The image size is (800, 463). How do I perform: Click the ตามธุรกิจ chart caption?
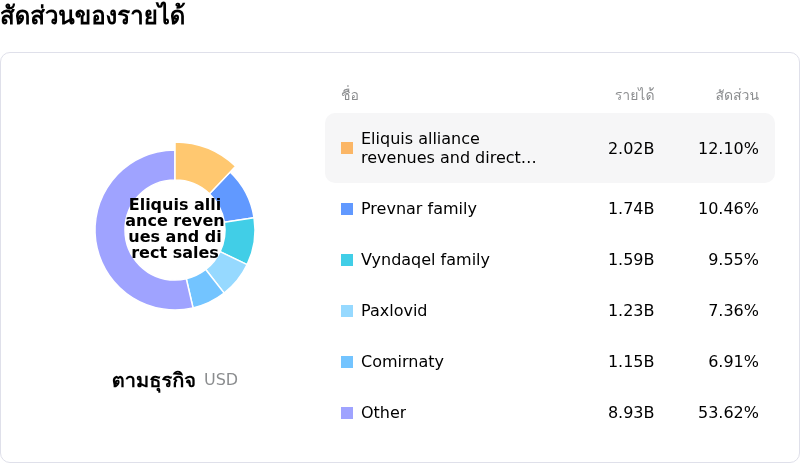(153, 380)
